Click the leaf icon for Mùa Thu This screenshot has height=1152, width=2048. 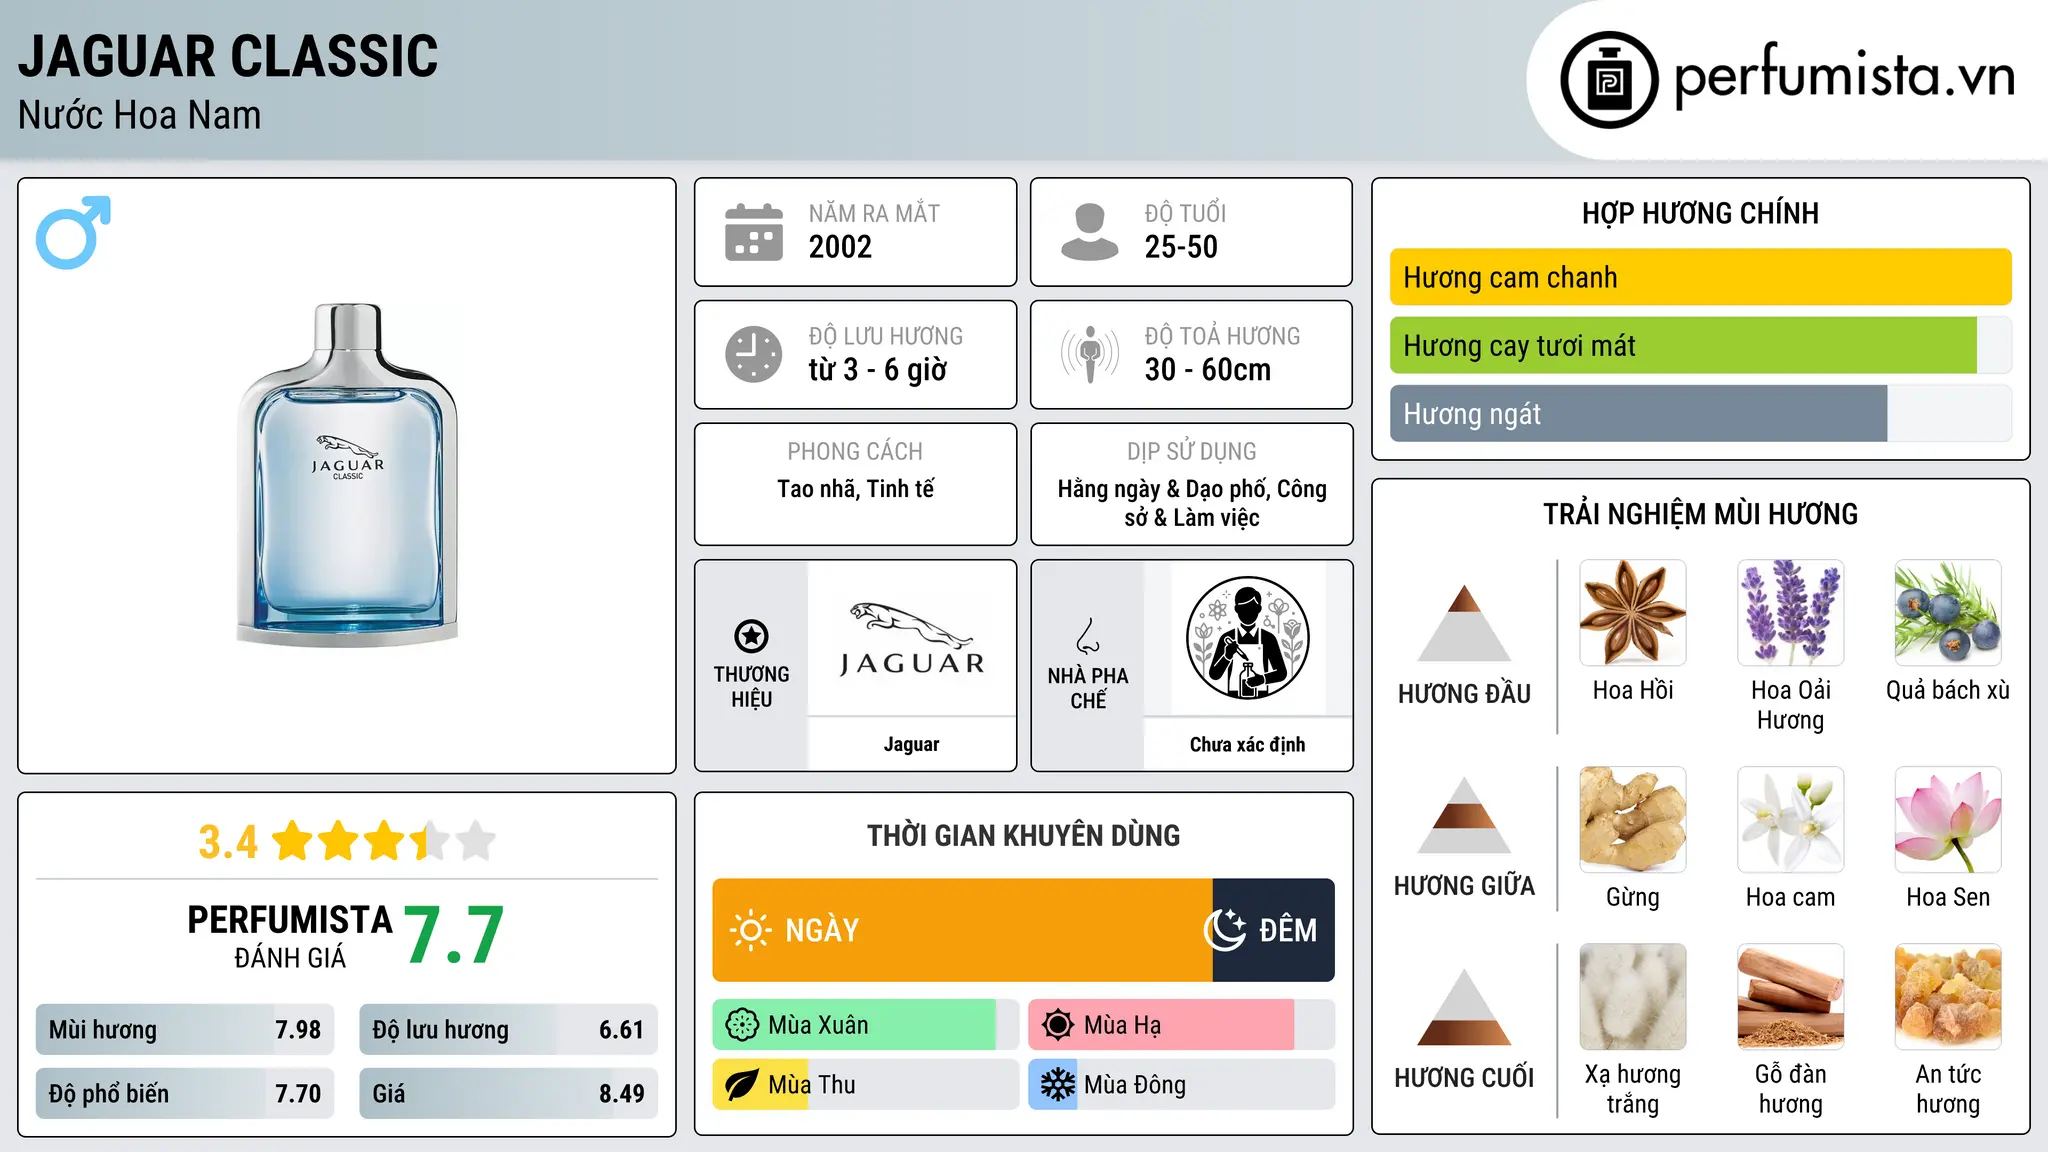[x=741, y=1085]
